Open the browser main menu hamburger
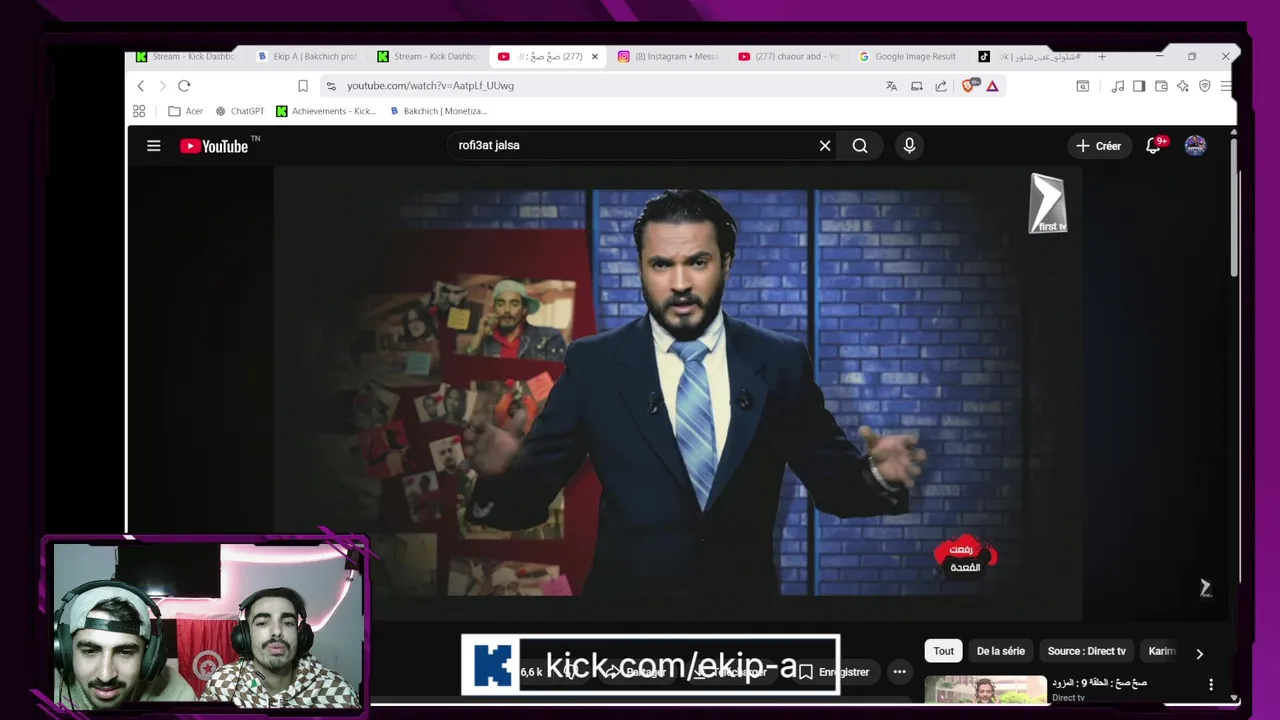Screen dimensions: 1280x720 pos(1226,86)
